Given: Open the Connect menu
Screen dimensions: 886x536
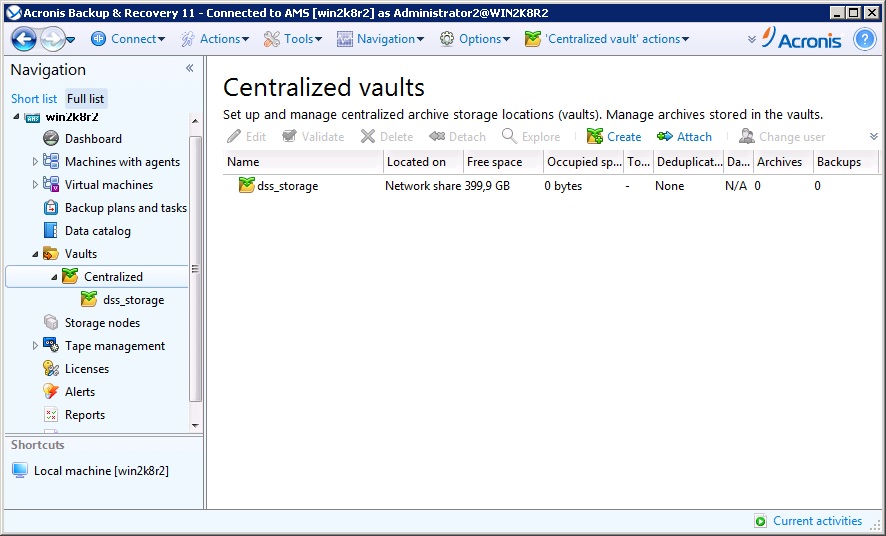Looking at the screenshot, I should click(128, 39).
